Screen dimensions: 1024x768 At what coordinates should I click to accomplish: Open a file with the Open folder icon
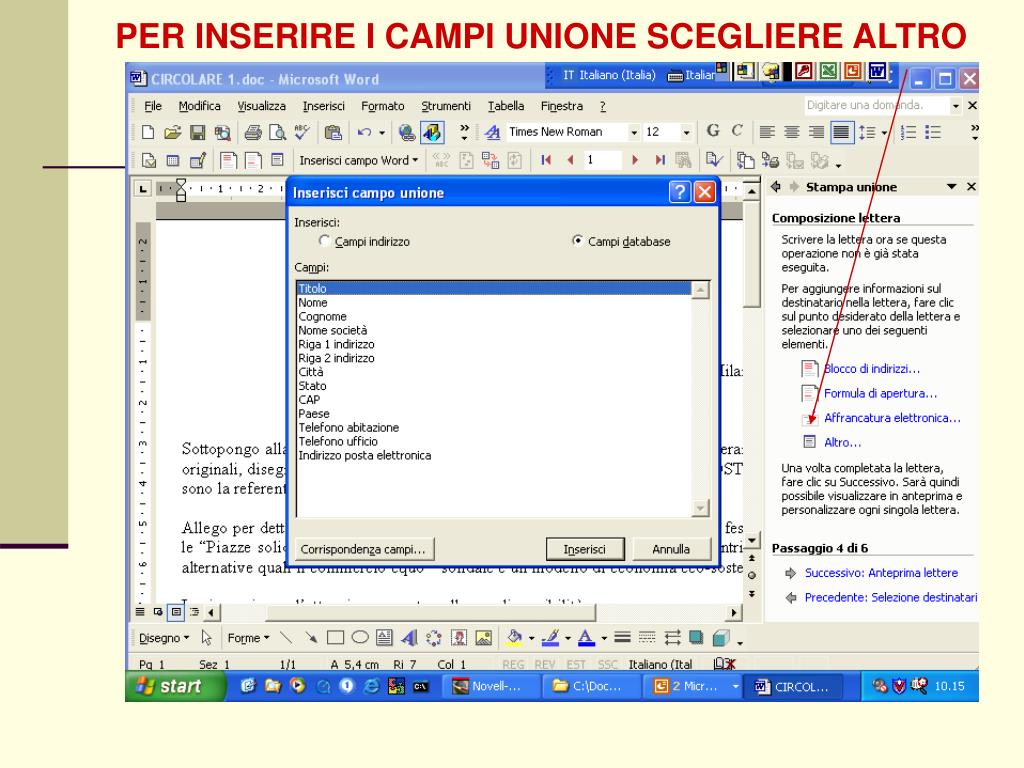pos(172,133)
